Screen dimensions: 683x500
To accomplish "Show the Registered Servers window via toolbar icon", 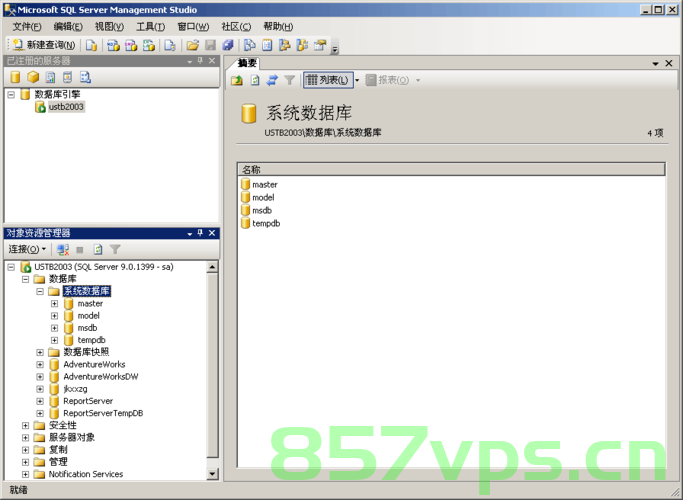I will (x=250, y=45).
